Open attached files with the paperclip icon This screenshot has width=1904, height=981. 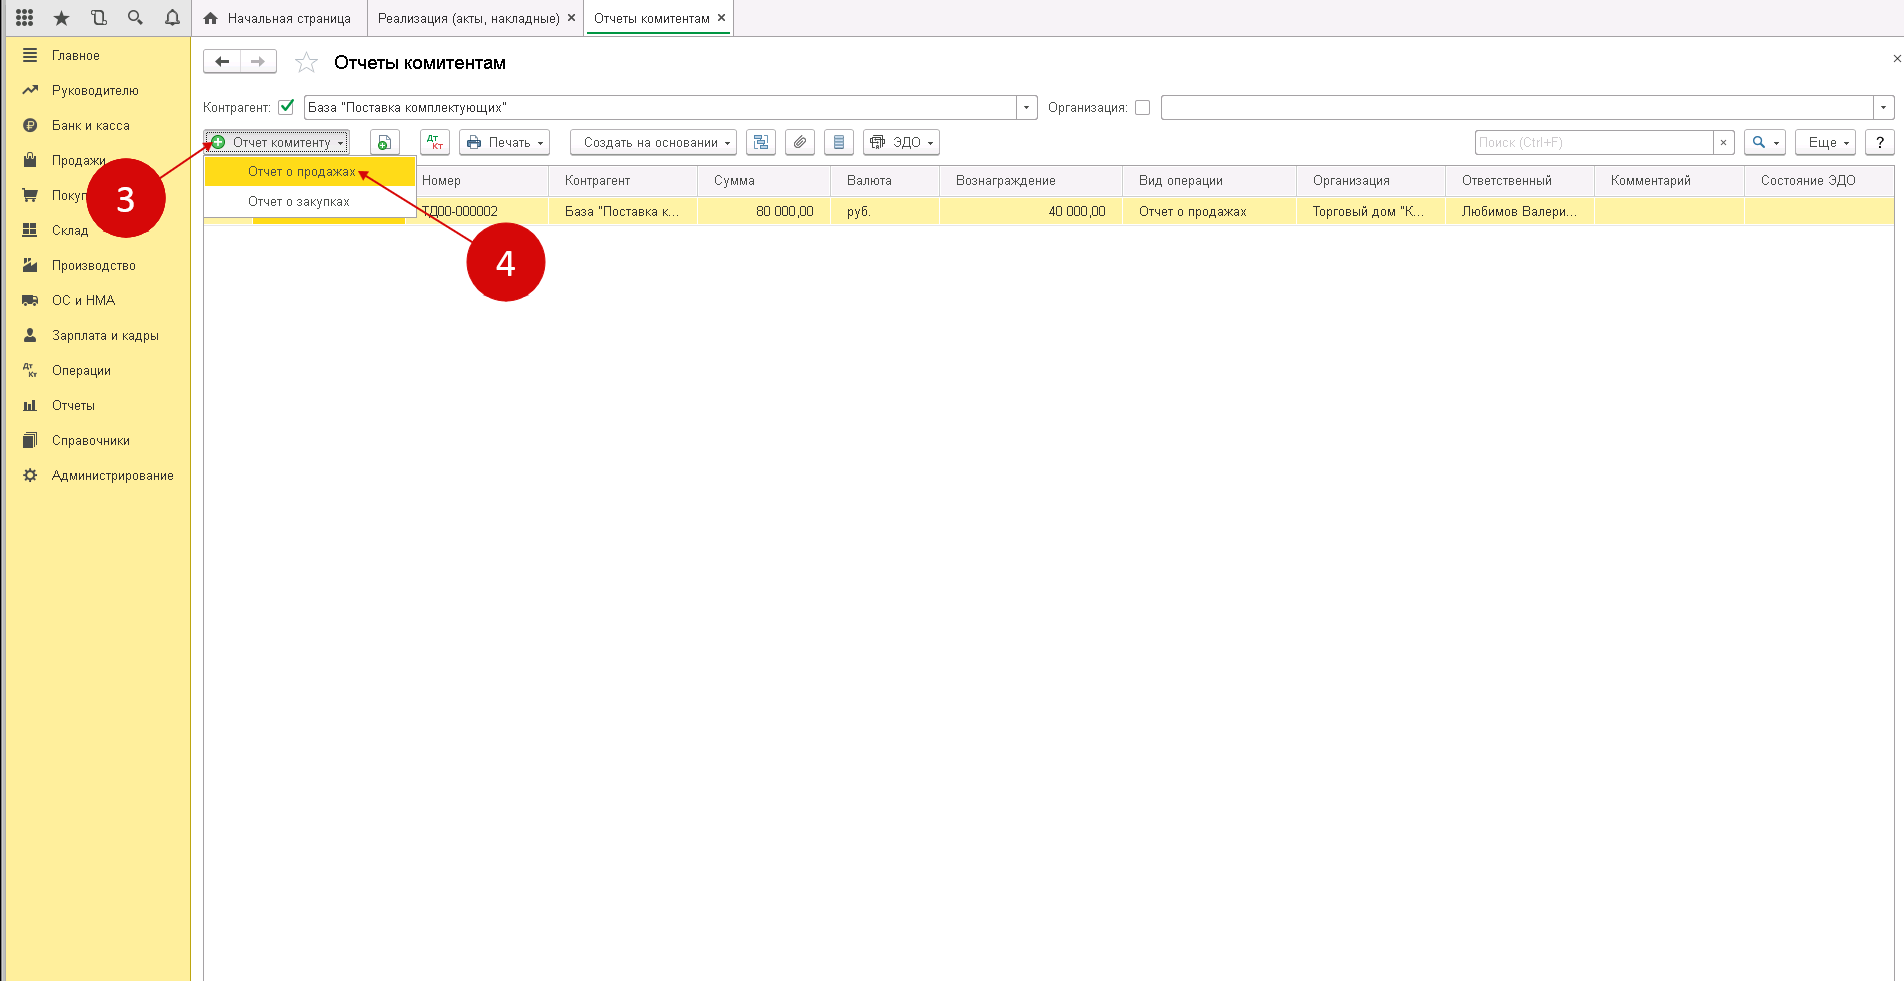click(x=800, y=143)
